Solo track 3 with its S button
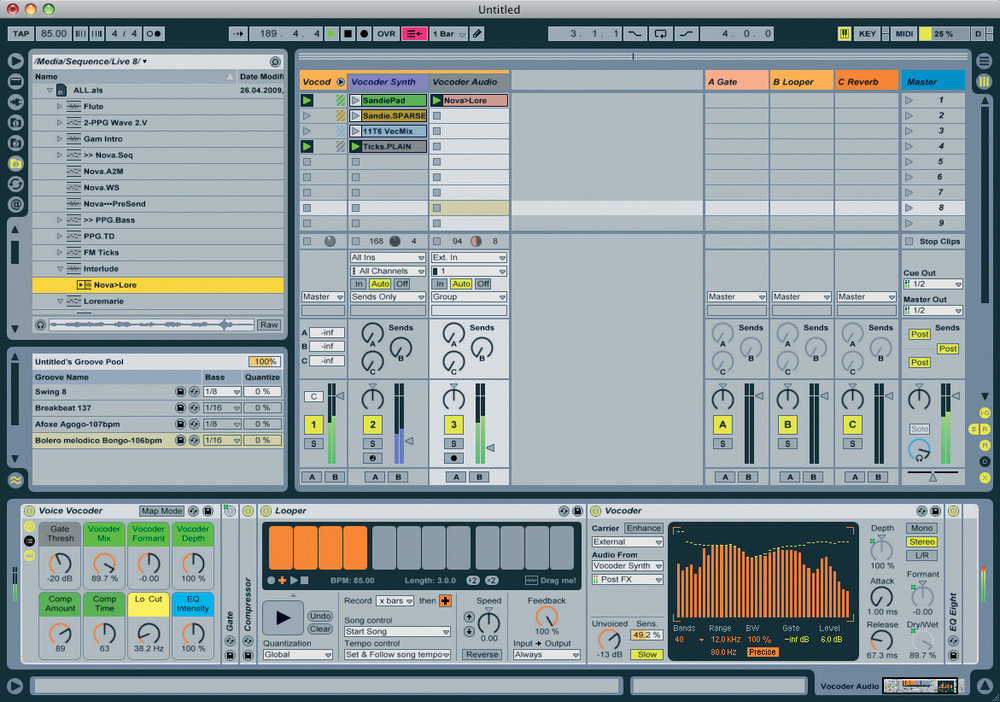This screenshot has height=702, width=1000. pos(453,444)
